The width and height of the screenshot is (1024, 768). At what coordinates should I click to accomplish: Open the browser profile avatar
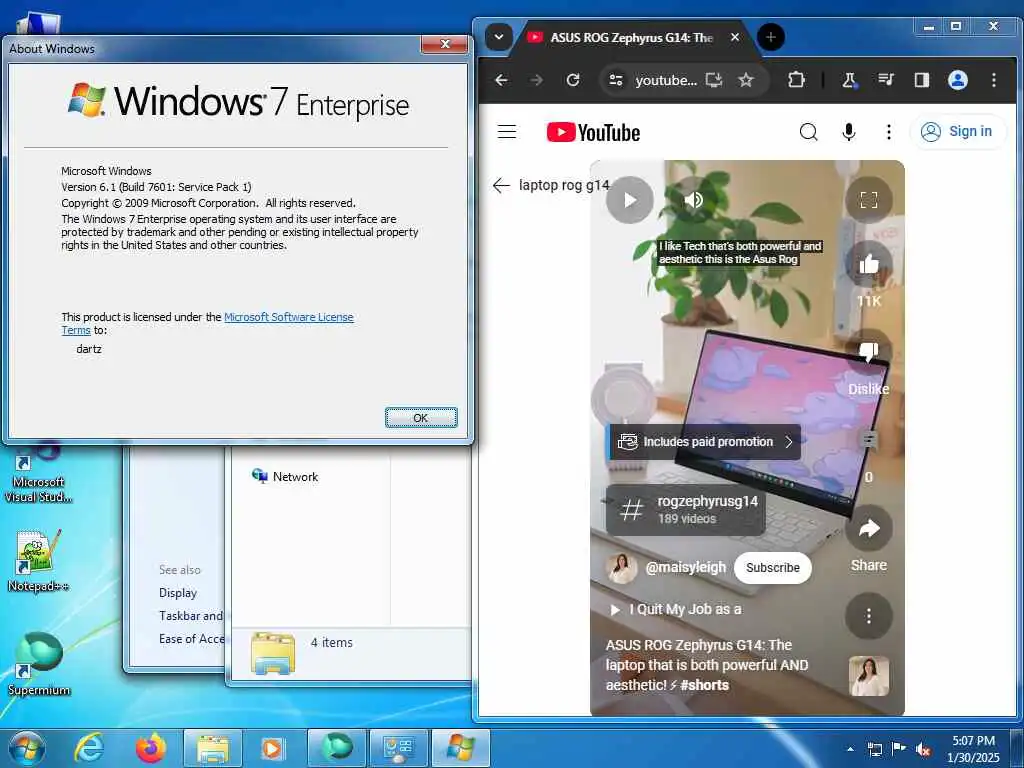click(957, 80)
